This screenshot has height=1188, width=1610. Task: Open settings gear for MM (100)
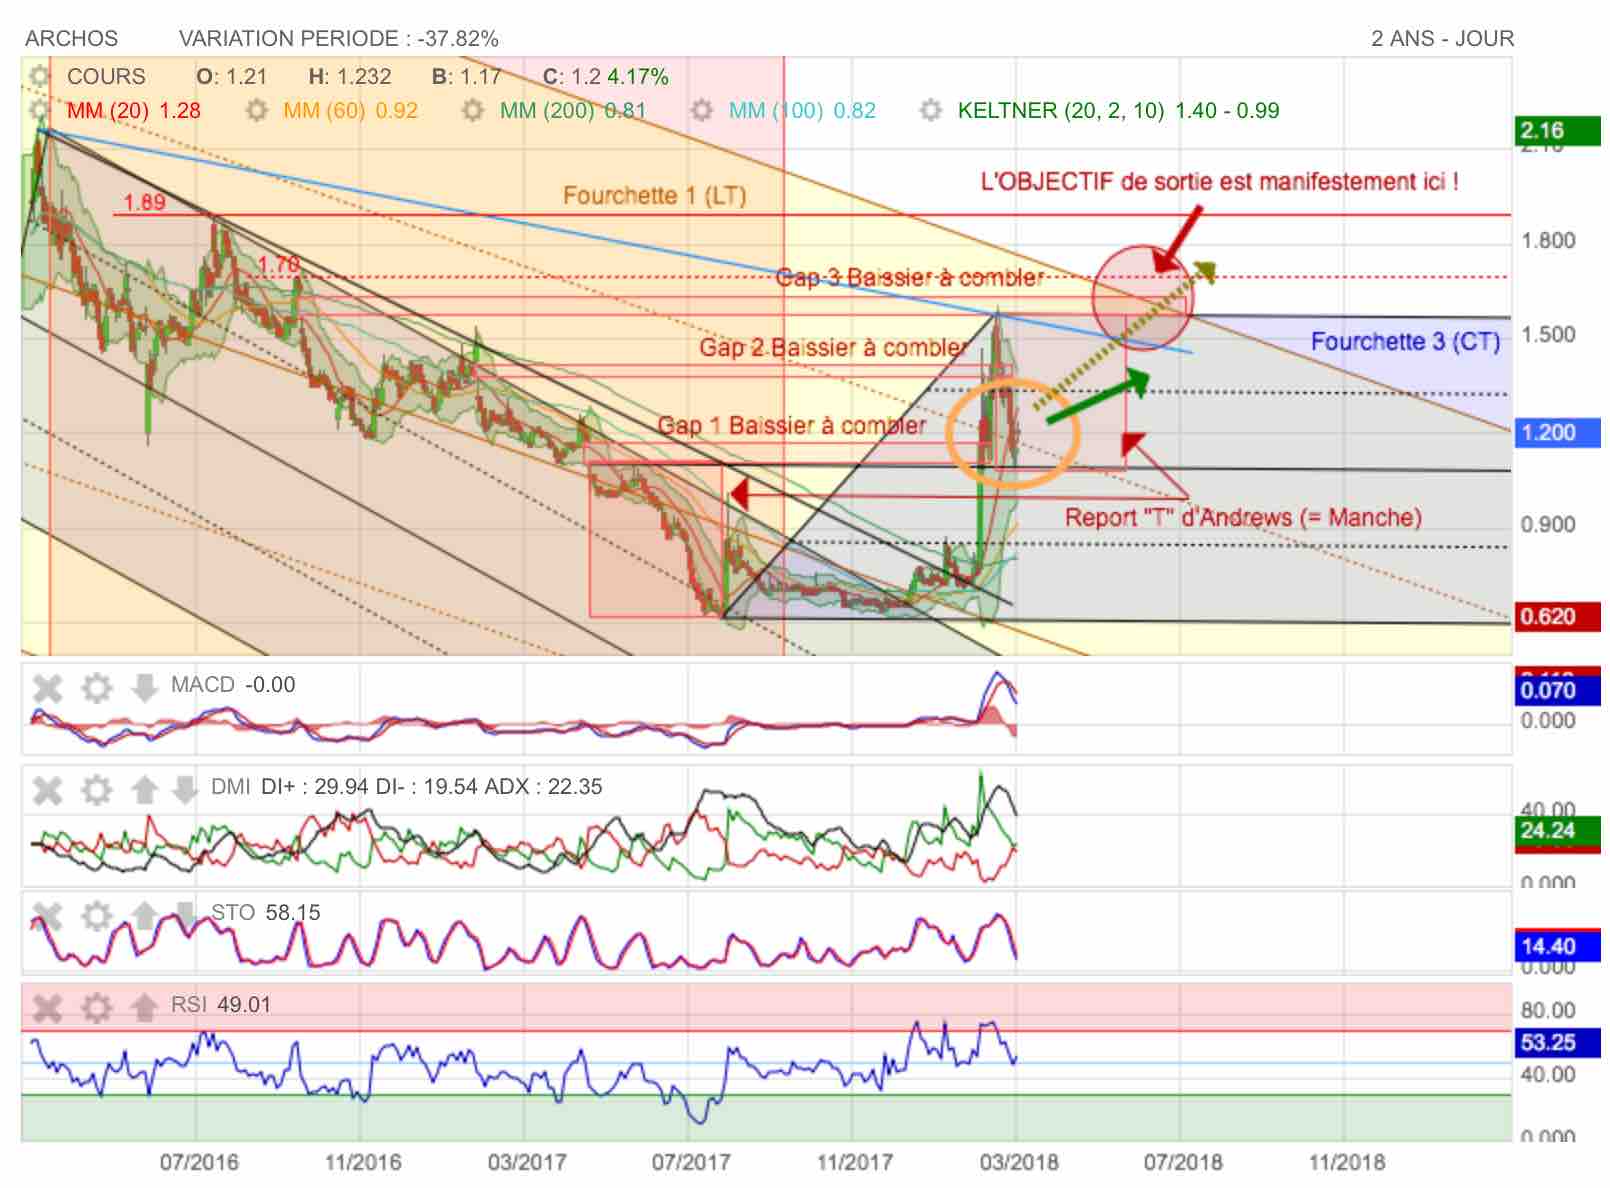pos(702,110)
